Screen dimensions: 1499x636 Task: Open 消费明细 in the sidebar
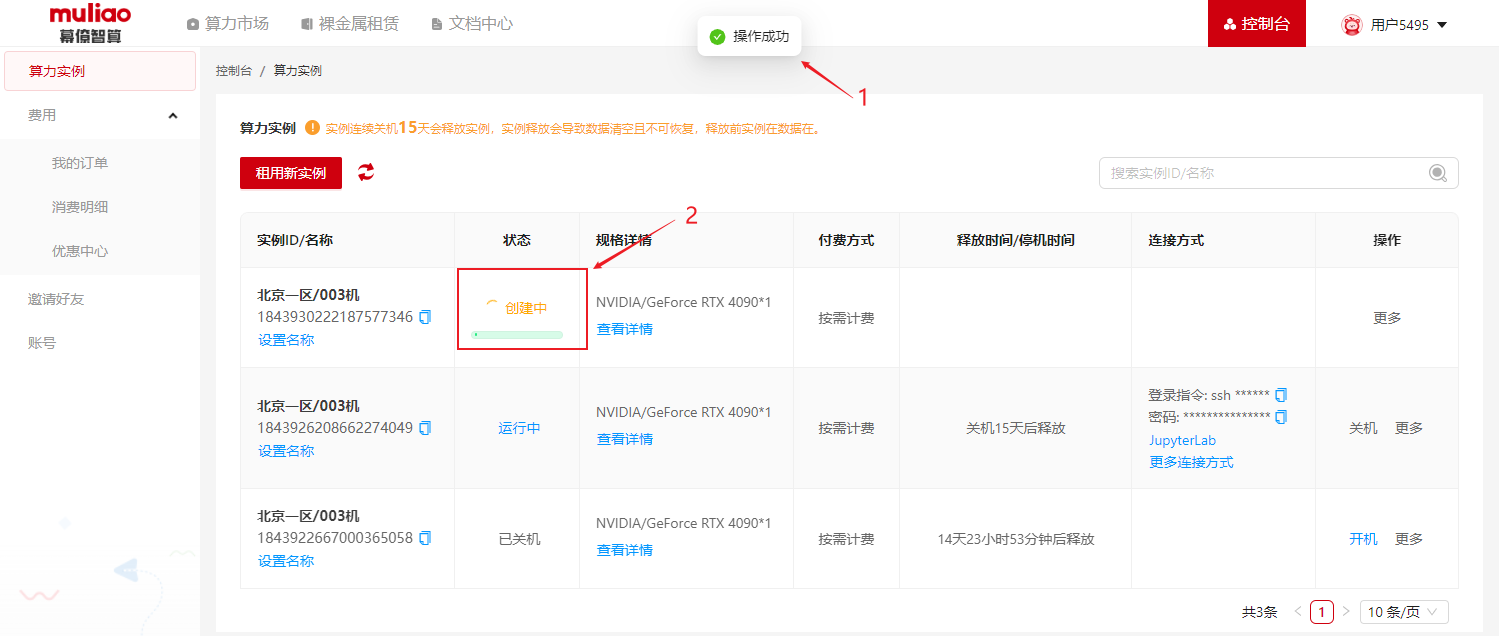tap(80, 207)
